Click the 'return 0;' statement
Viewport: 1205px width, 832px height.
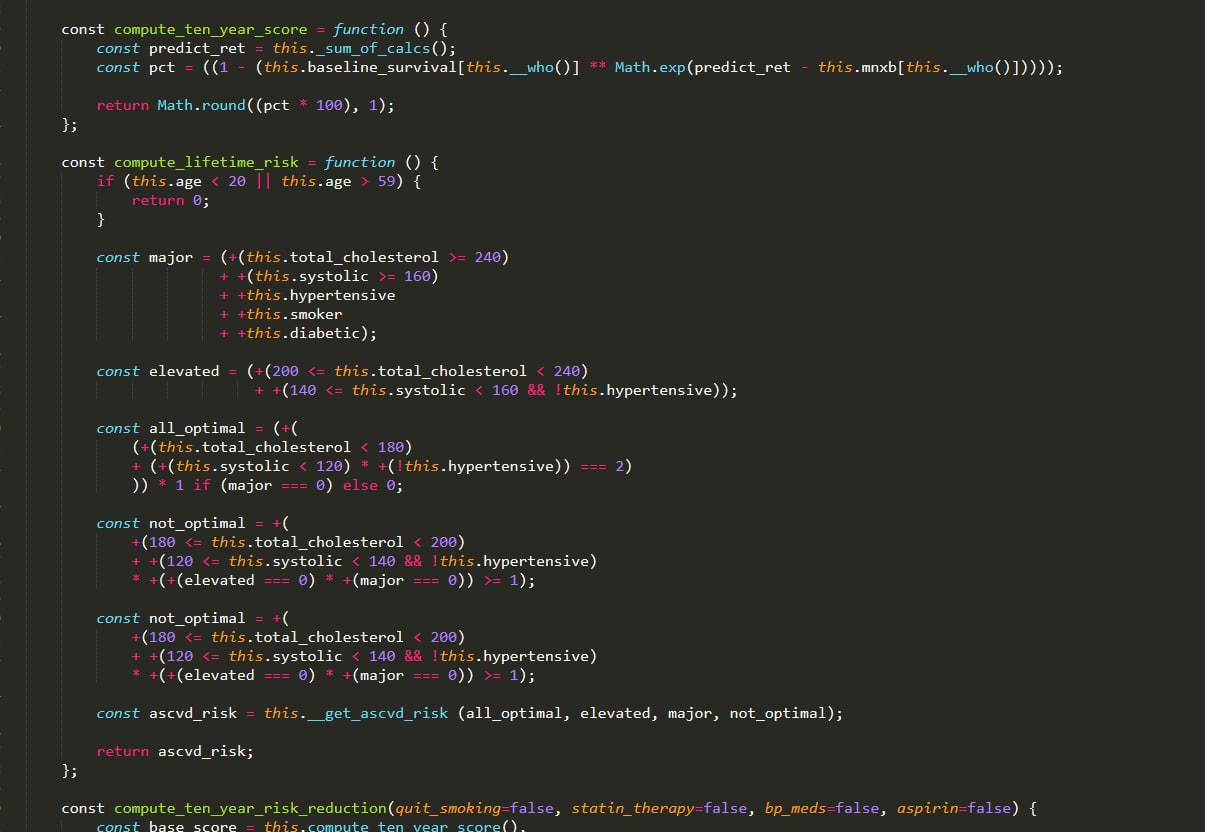pos(171,200)
